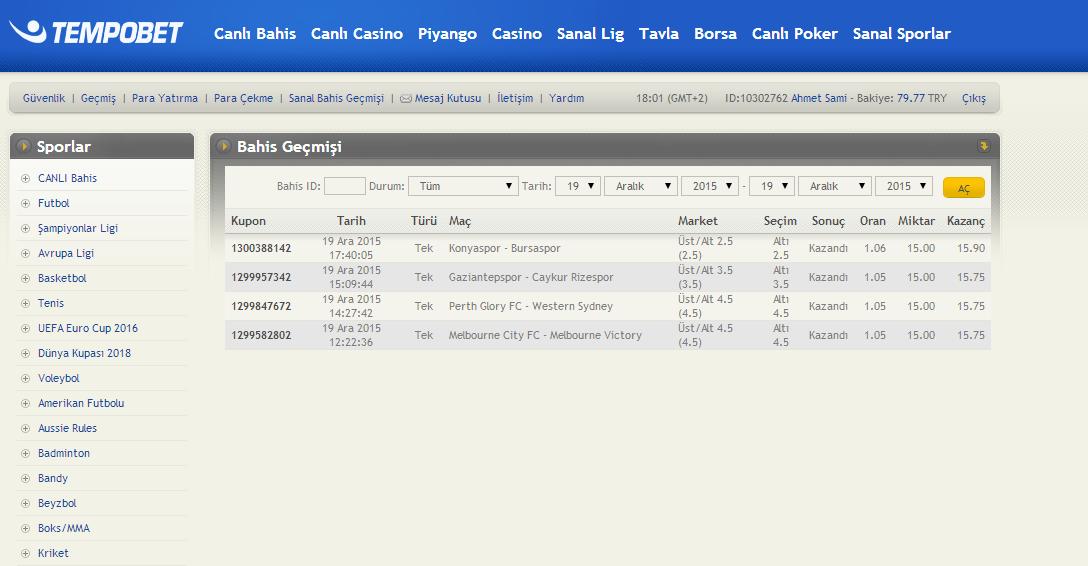The height and width of the screenshot is (566, 1088).
Task: Open coupon 1300388142 details
Action: 261,248
